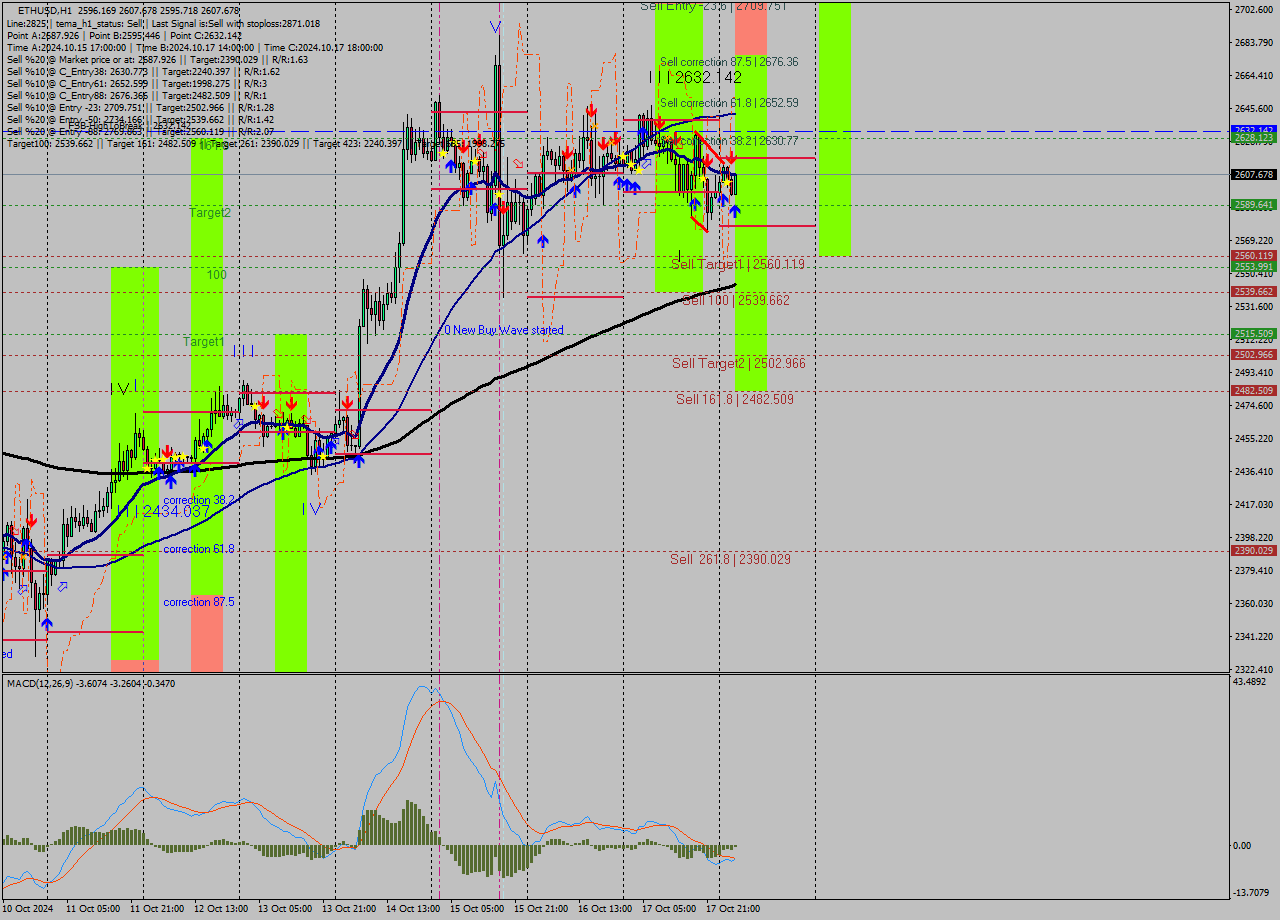Click the 'I I I 2434.037' wave label
1280x920 pixels.
pyautogui.click(x=163, y=511)
